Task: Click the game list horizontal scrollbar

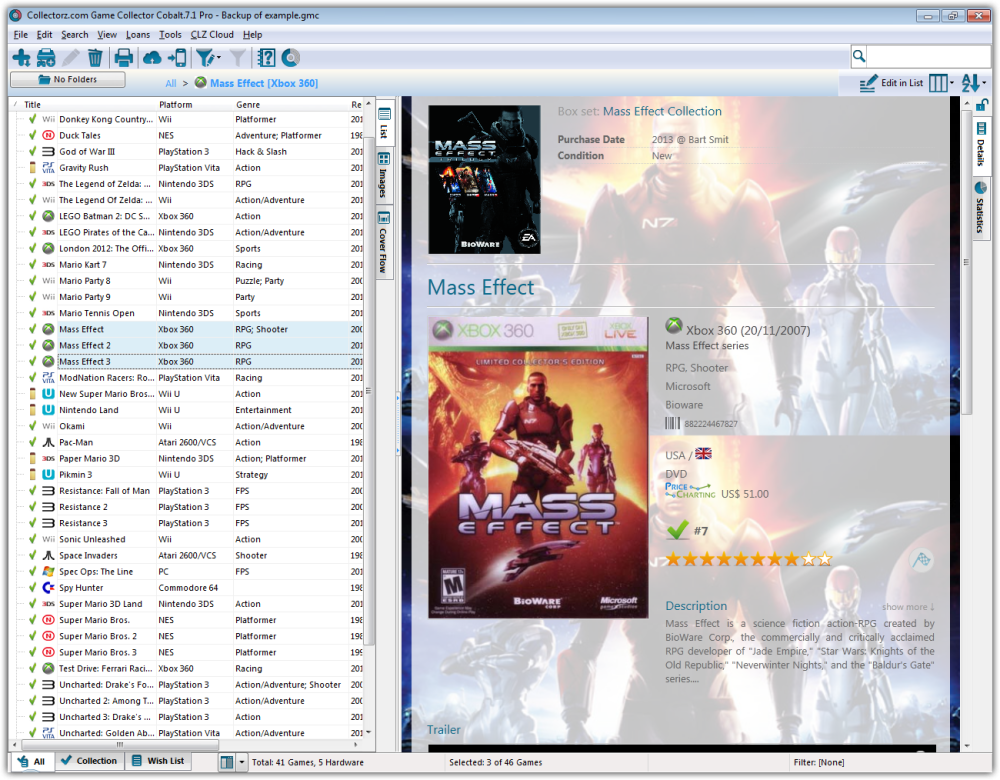Action: 120,744
